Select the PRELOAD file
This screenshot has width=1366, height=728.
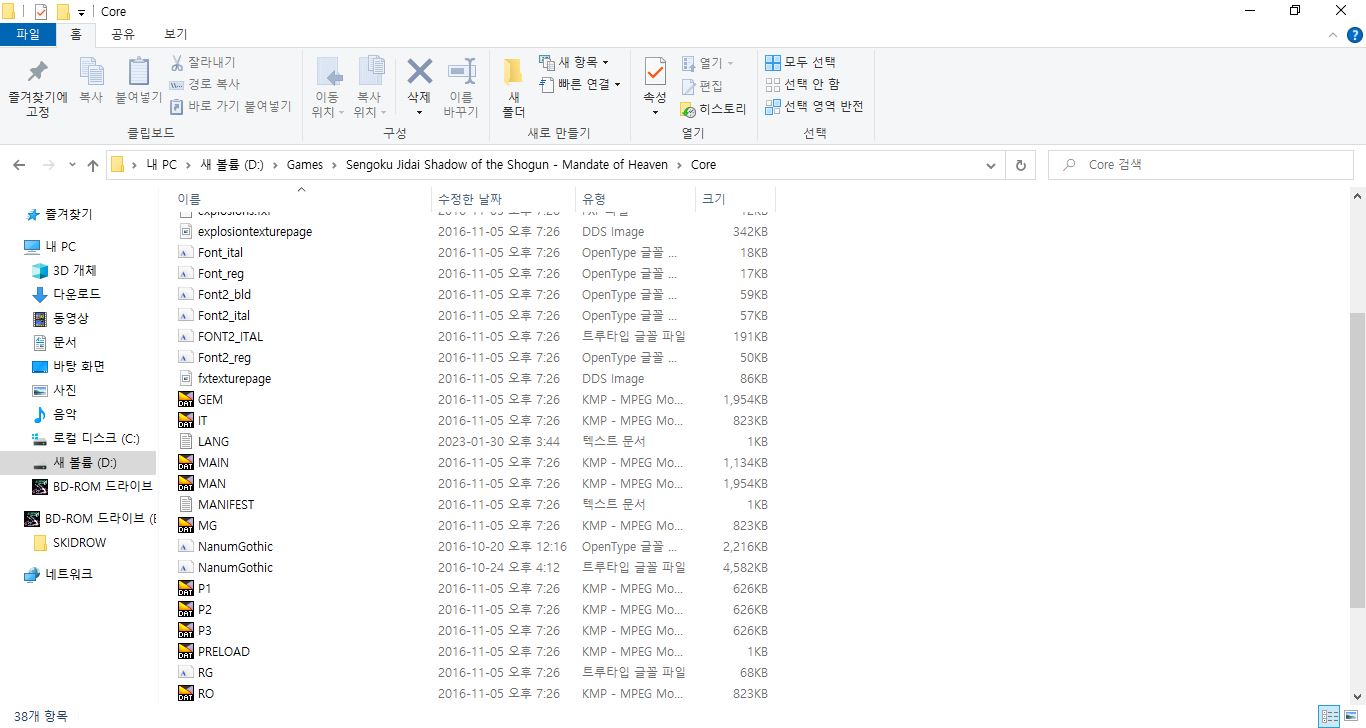[x=224, y=651]
